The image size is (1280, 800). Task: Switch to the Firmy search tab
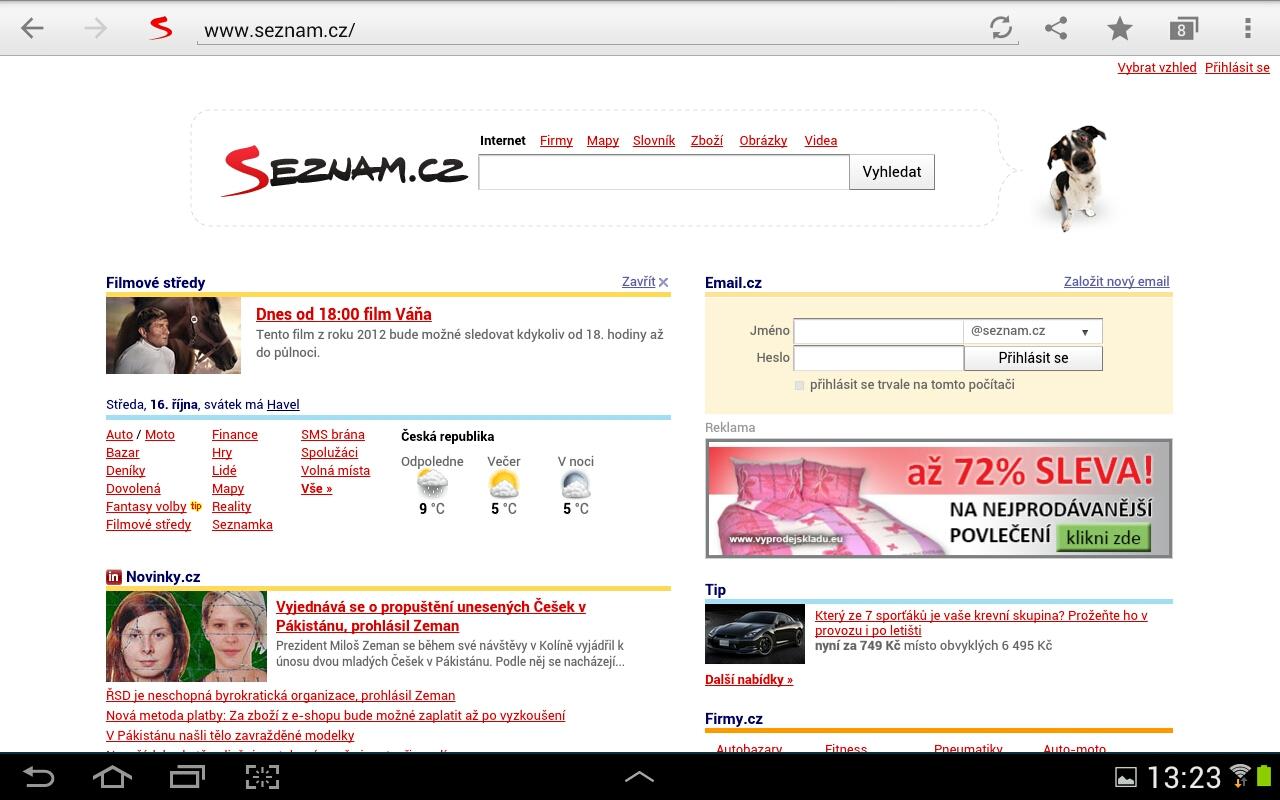(556, 141)
